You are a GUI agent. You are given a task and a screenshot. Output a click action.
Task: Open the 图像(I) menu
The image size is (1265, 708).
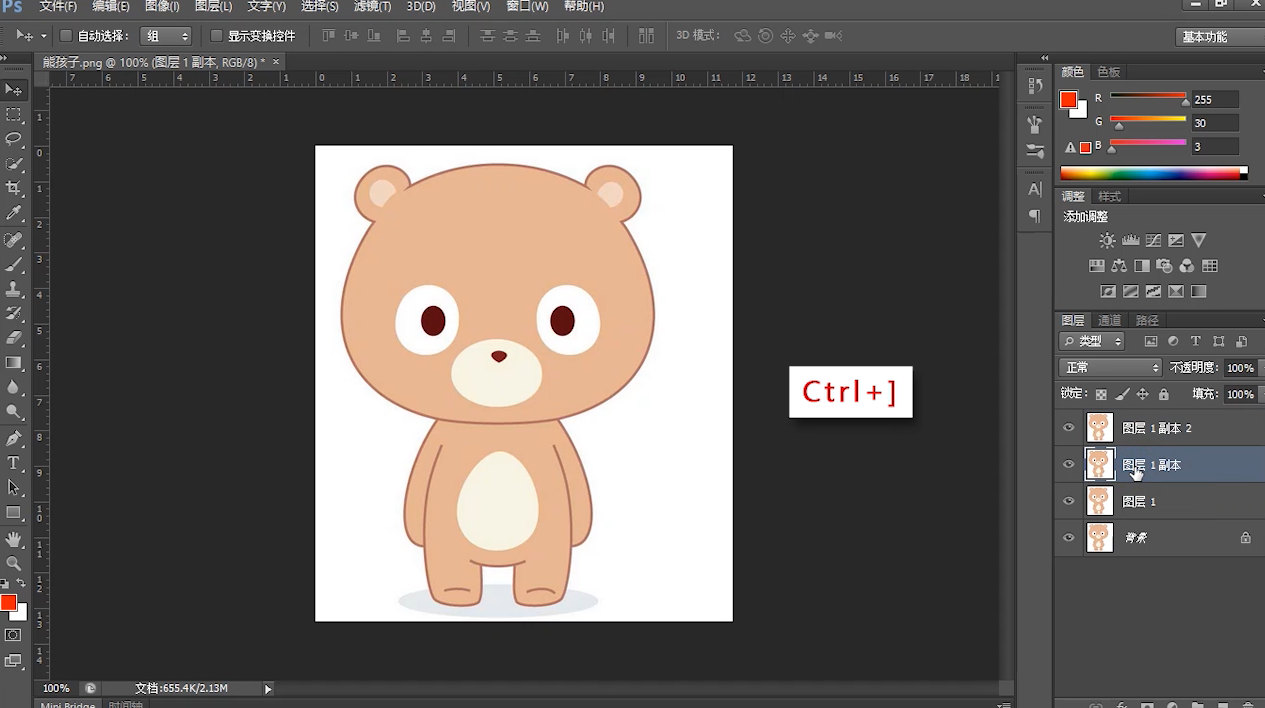(162, 6)
